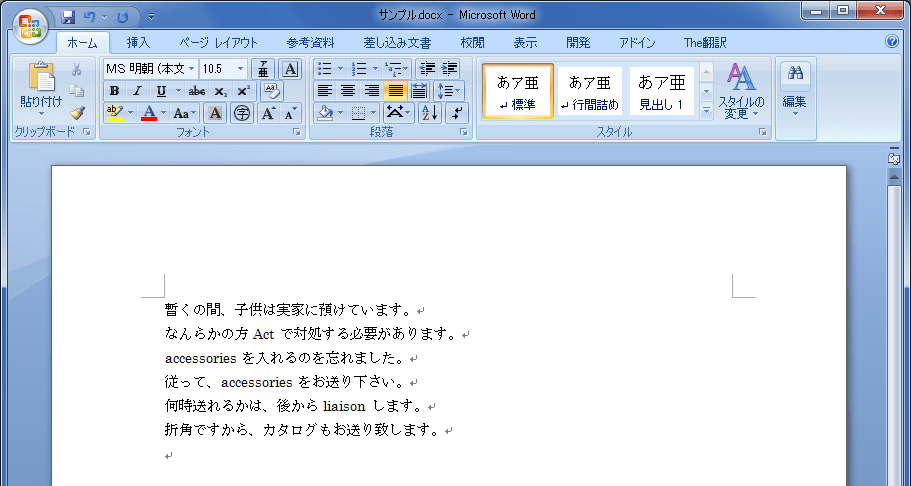Click the enclosed character (字) icon
The image size is (911, 486).
pyautogui.click(x=241, y=113)
